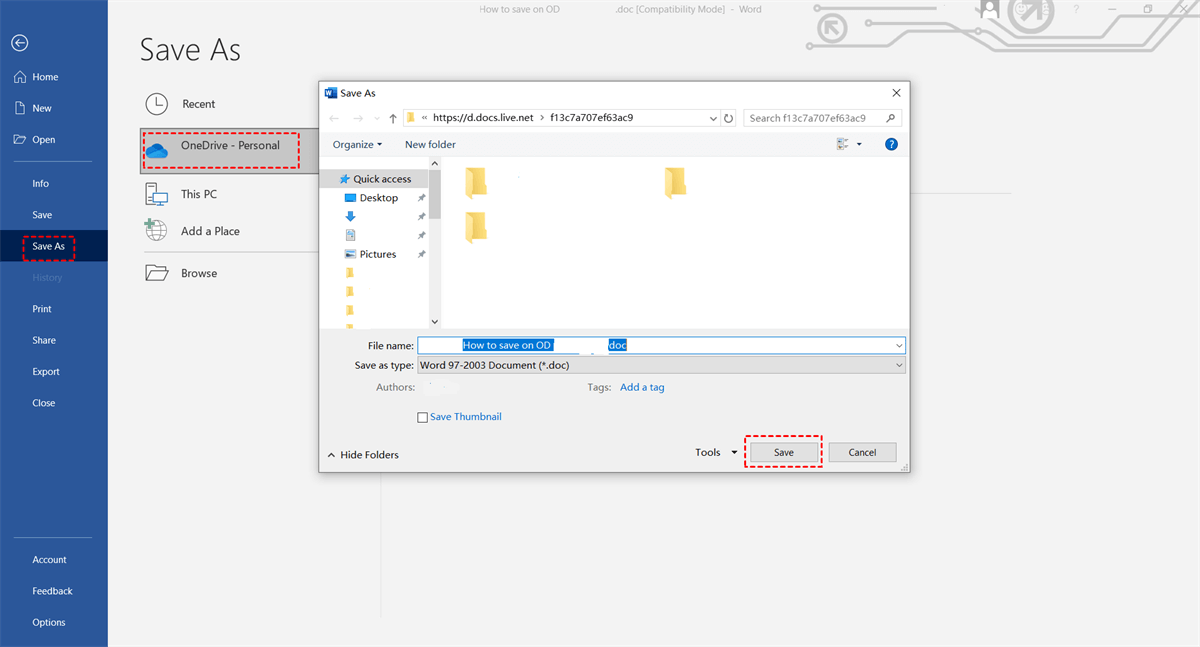Click the back arrow in Word backstage
Screen dimensions: 1200x647
pyautogui.click(x=20, y=43)
